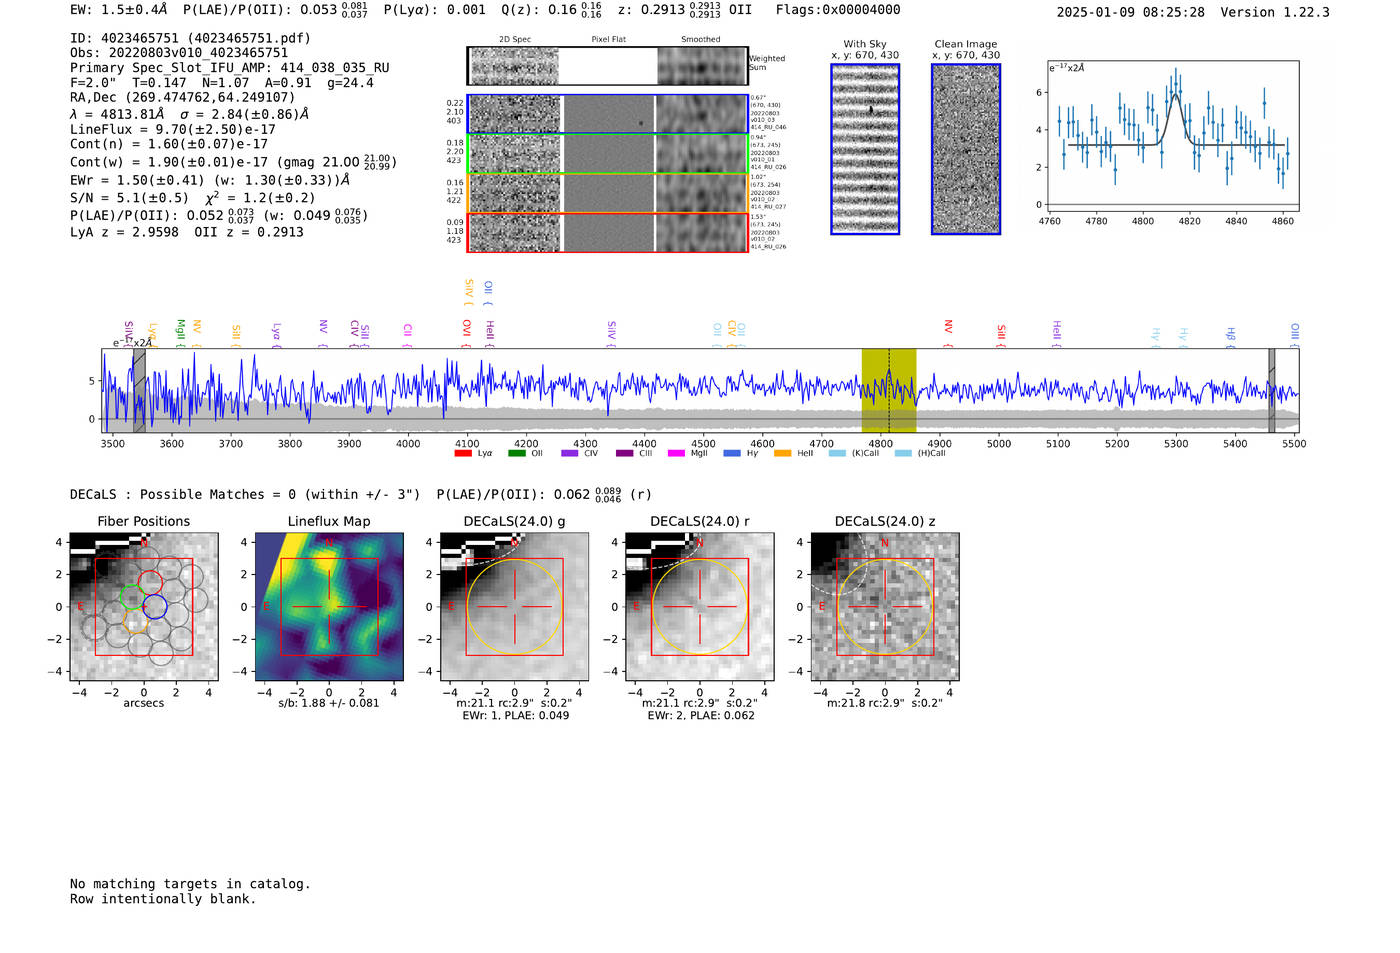Click the EWr: 2, PLAE: 0.062 caption
This screenshot has width=1400, height=953.
click(700, 716)
